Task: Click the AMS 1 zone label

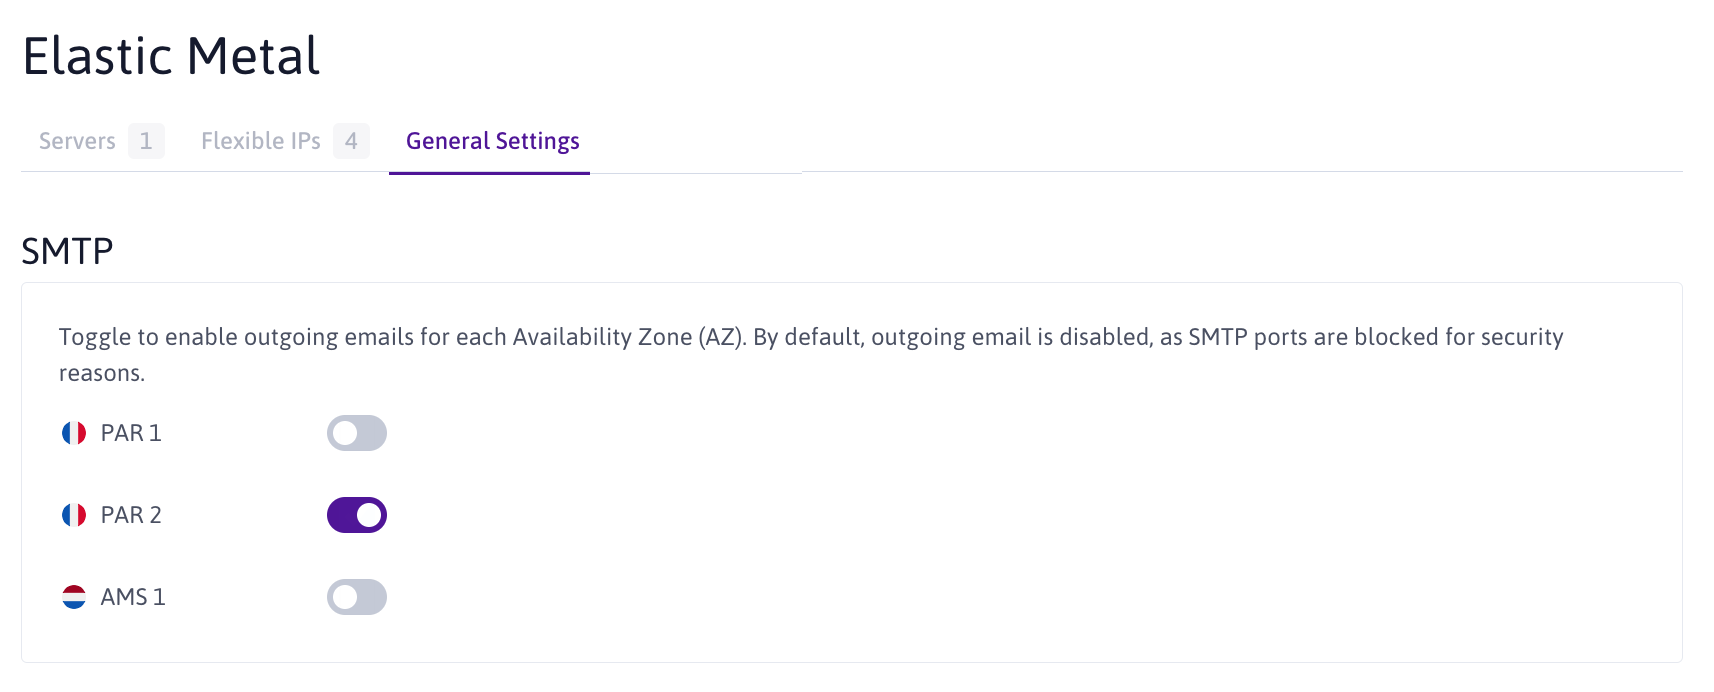Action: point(134,596)
